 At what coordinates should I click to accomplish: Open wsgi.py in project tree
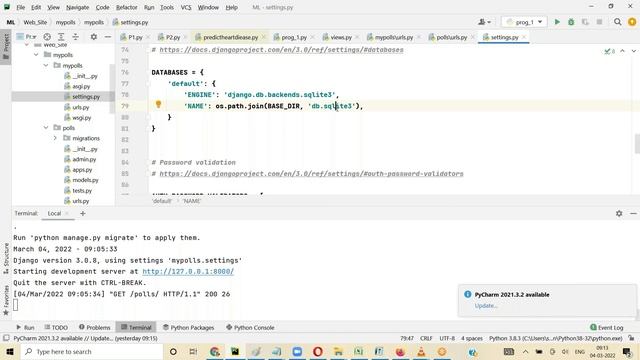[82, 118]
